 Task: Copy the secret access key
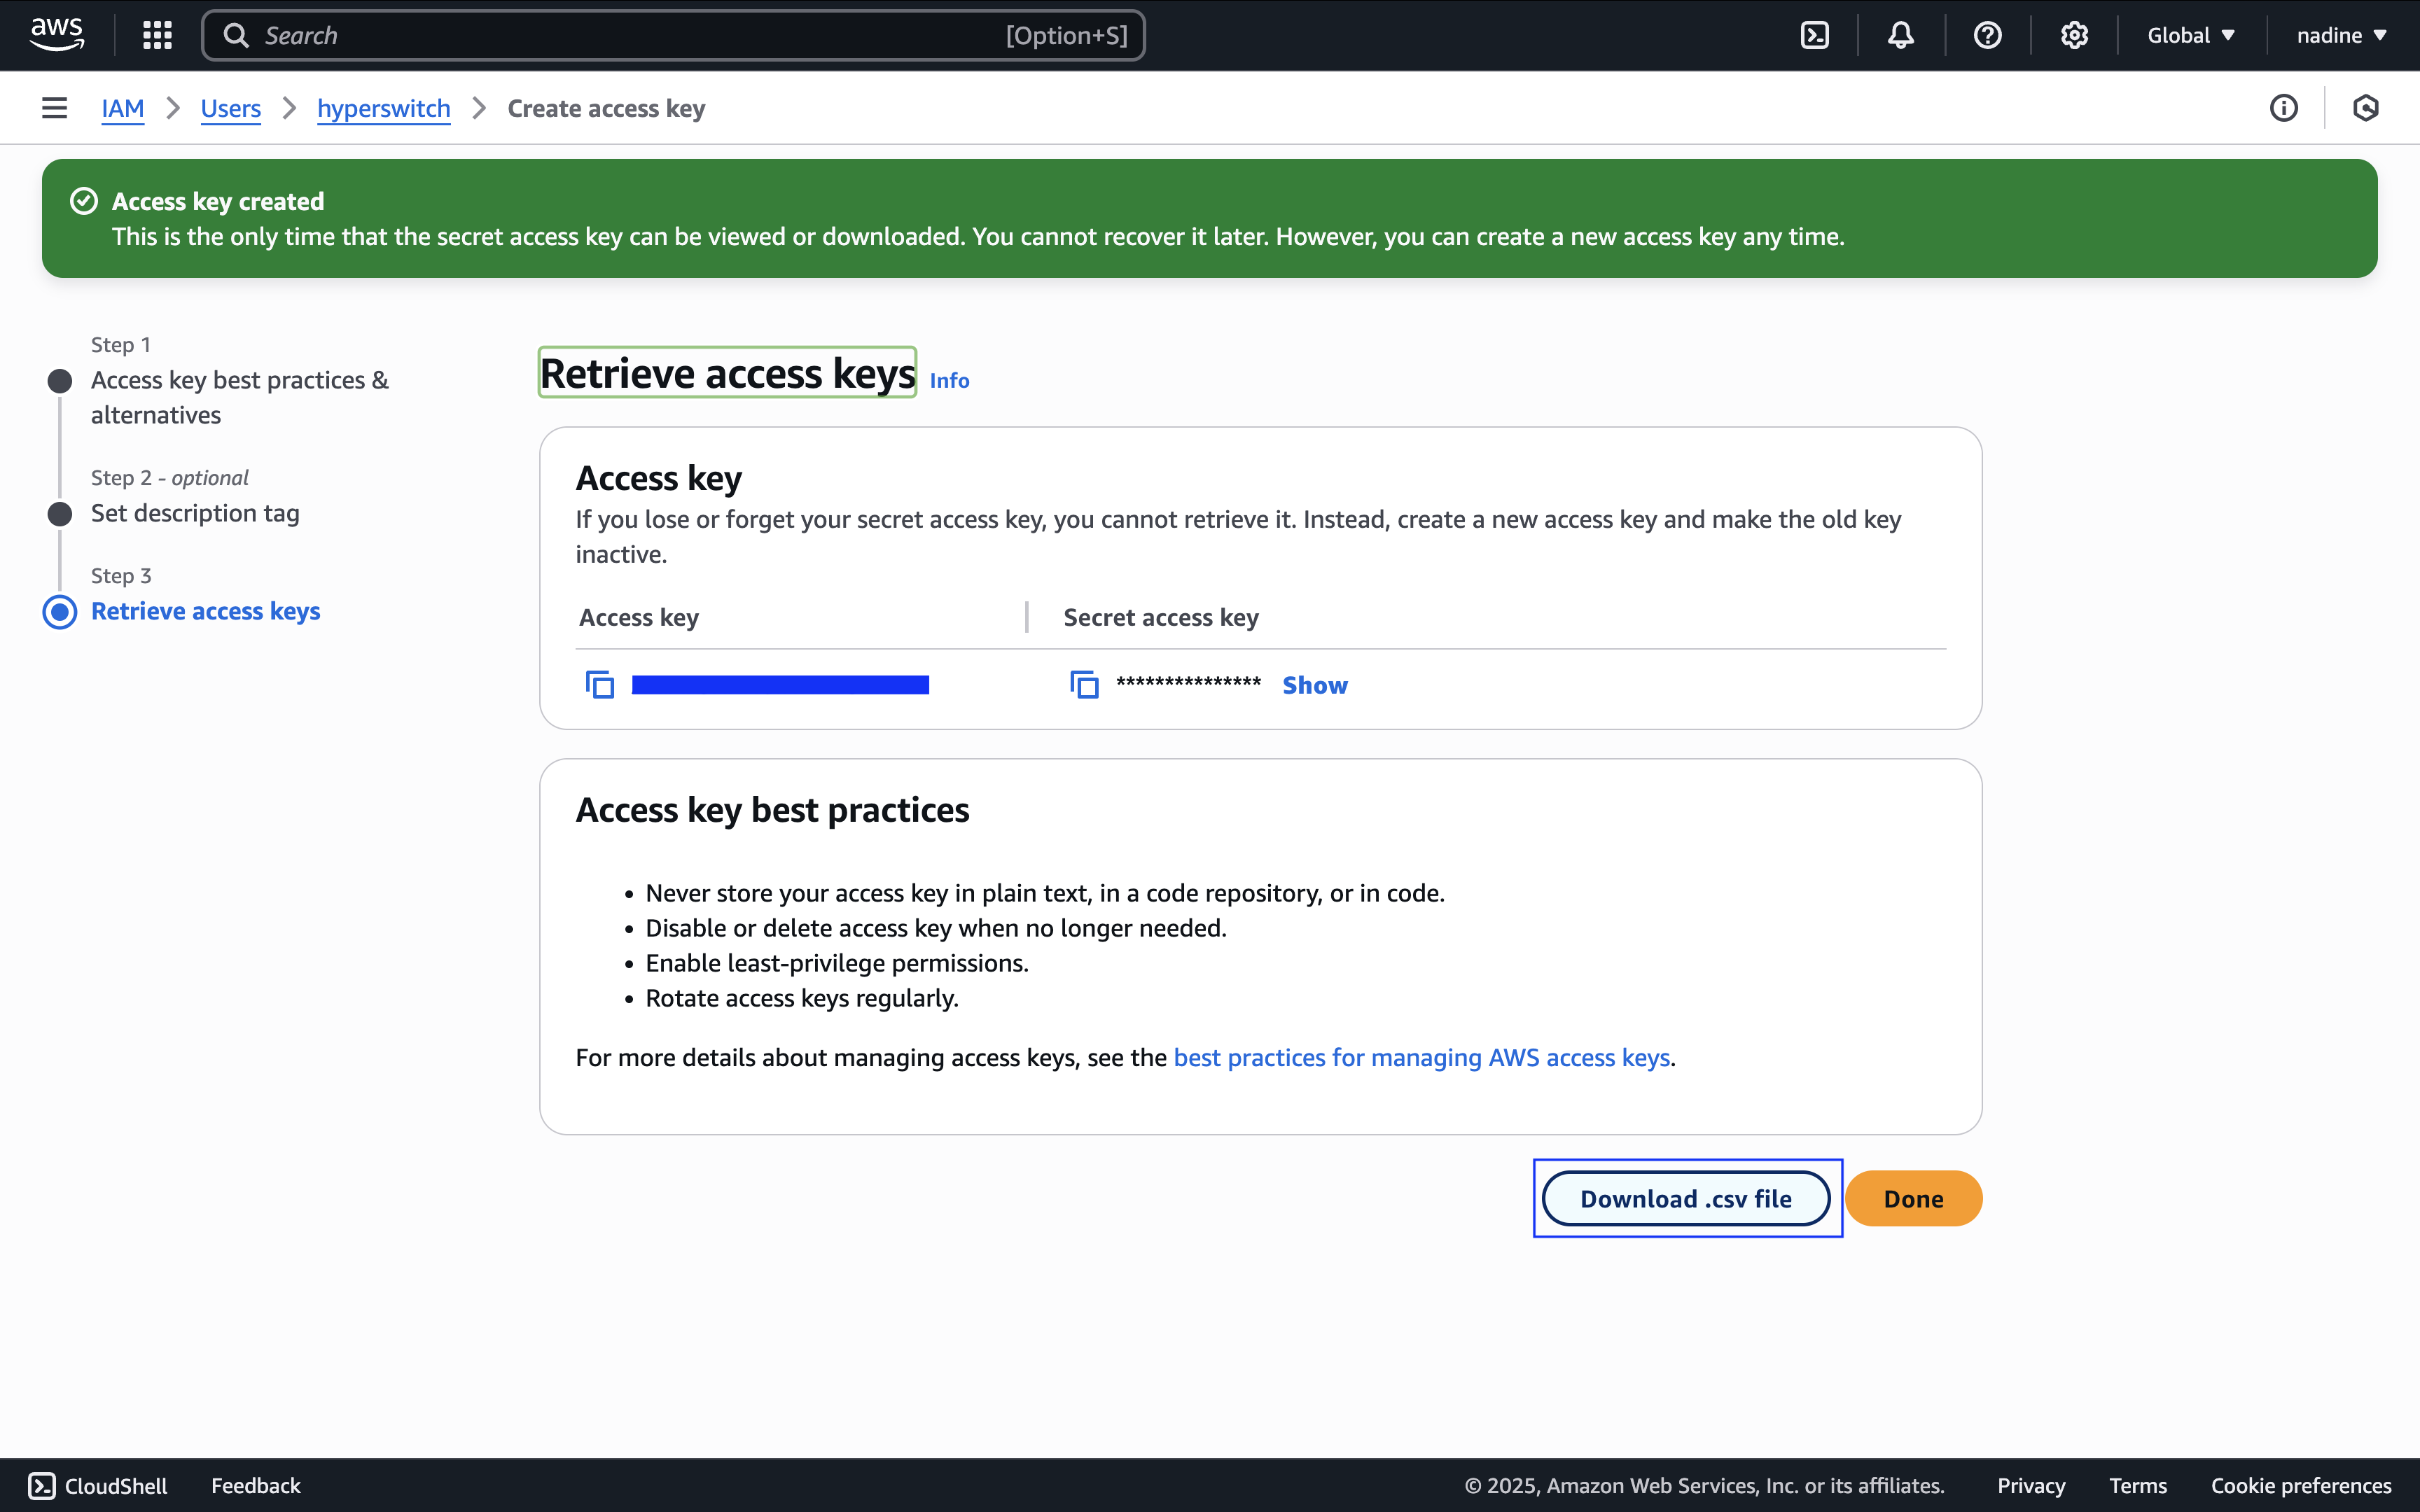pos(1084,685)
